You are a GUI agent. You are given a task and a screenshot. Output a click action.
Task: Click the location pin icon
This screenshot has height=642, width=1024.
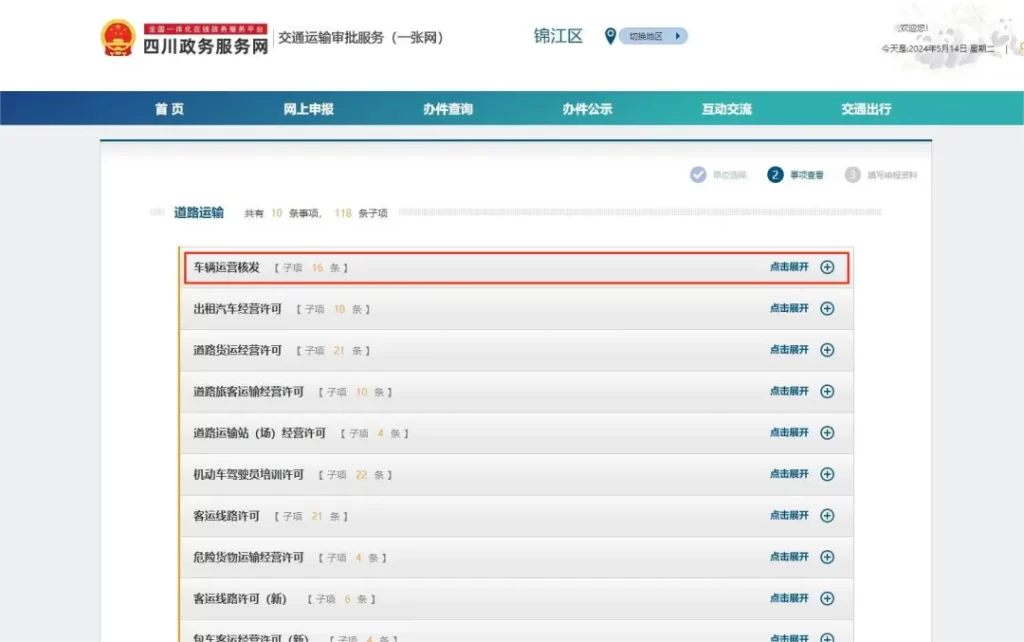click(x=610, y=36)
